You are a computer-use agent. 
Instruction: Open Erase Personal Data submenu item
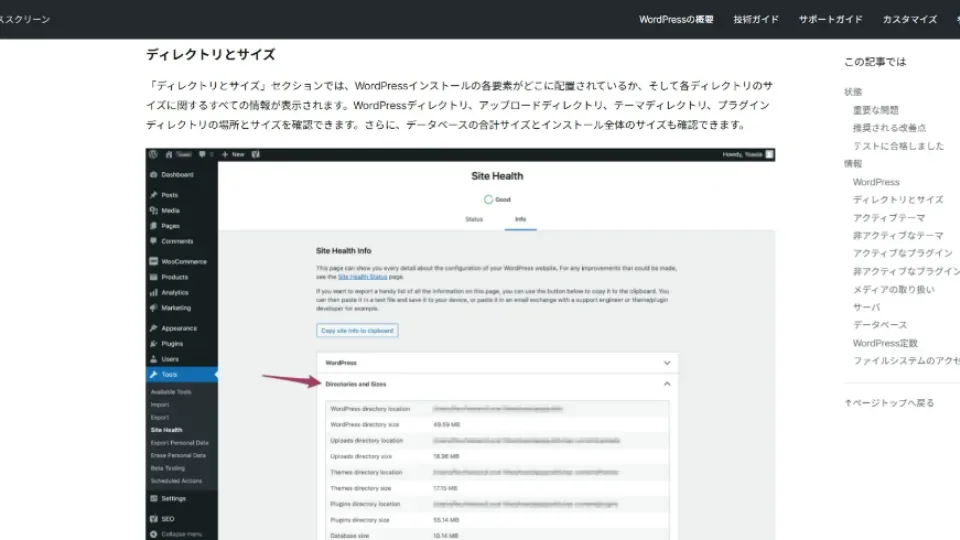[x=178, y=456]
